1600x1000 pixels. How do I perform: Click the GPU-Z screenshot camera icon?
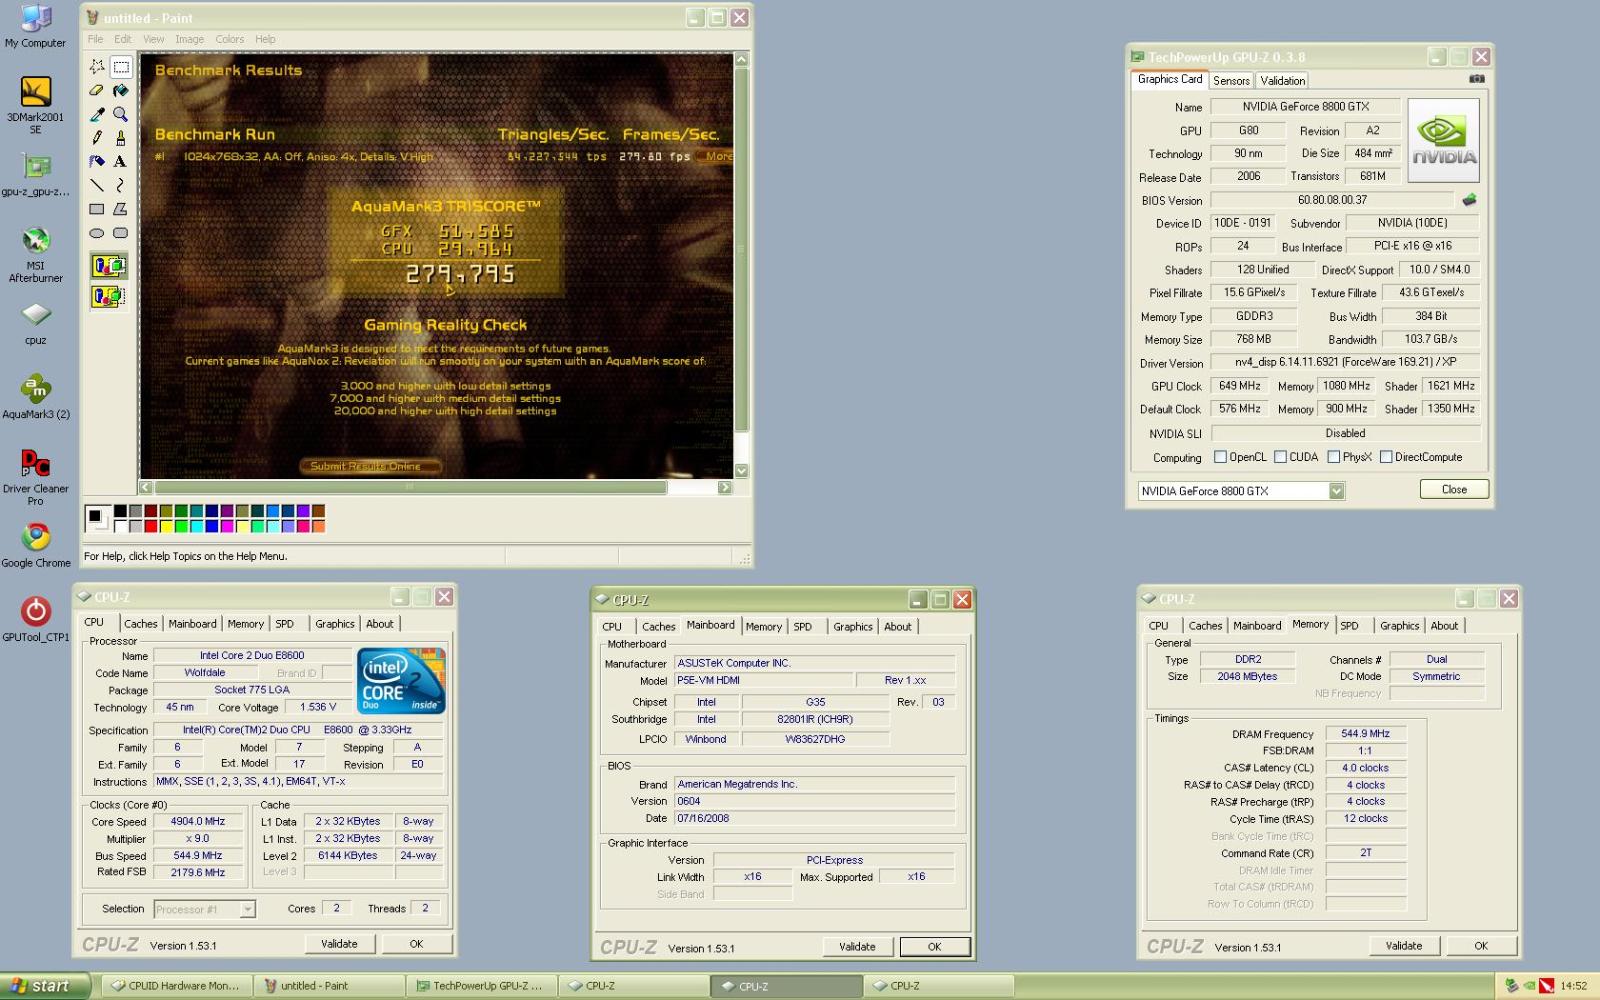(x=1477, y=79)
